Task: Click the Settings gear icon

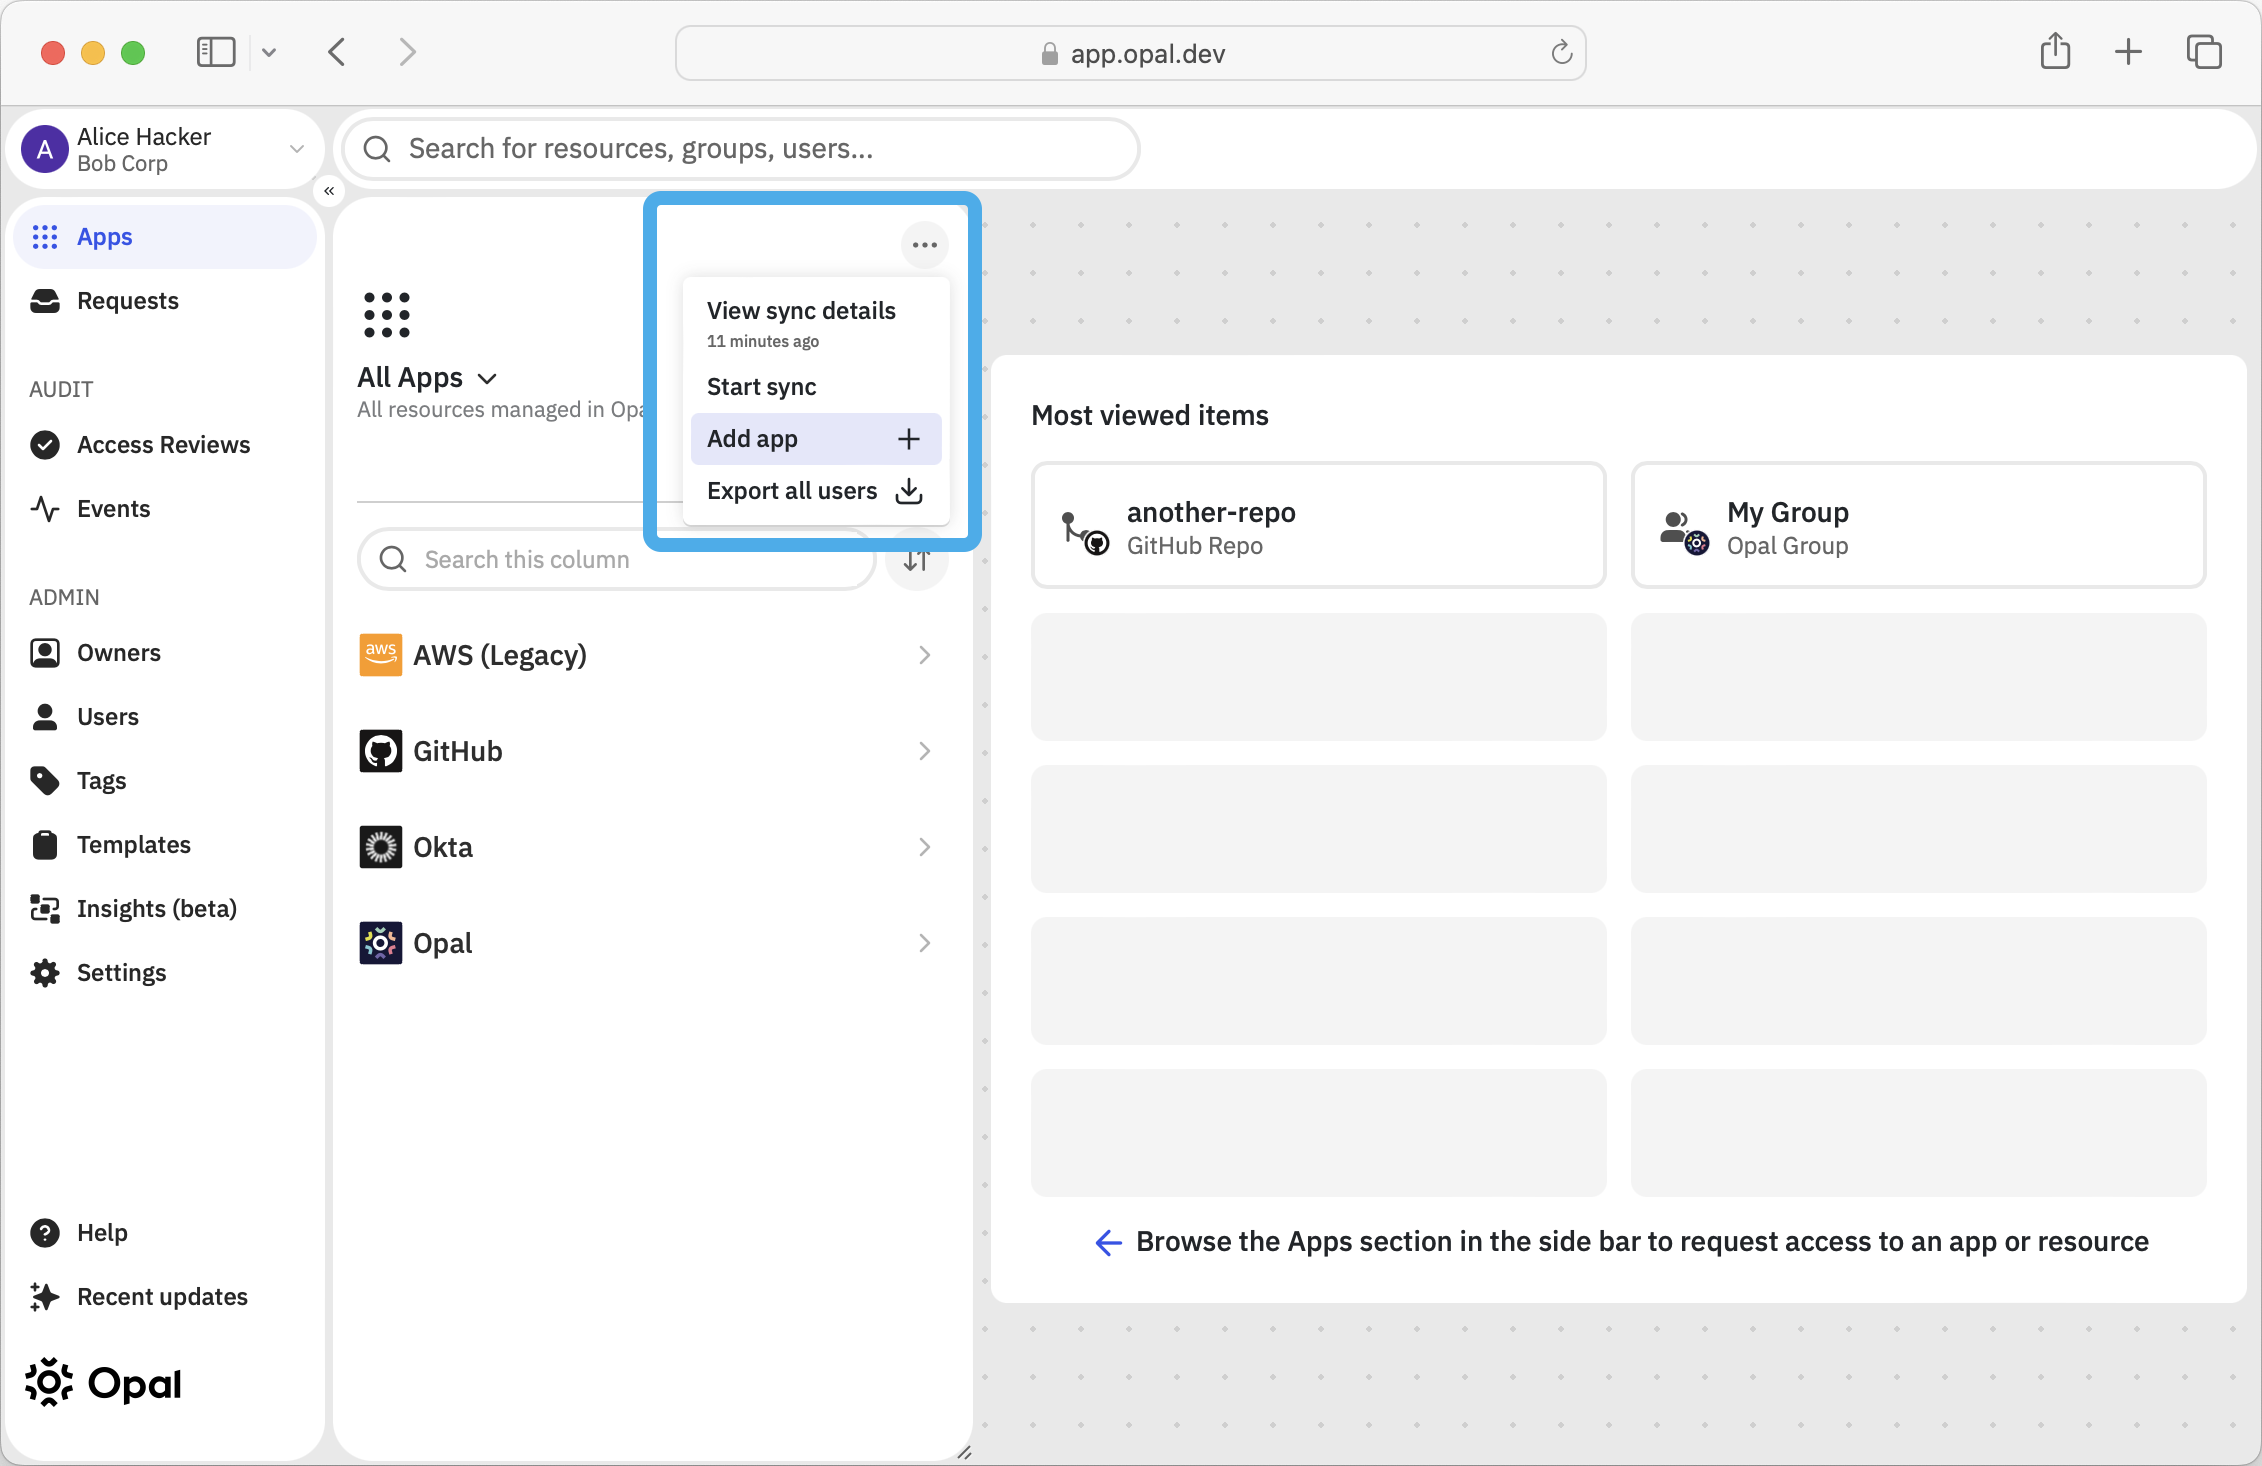Action: pyautogui.click(x=45, y=973)
